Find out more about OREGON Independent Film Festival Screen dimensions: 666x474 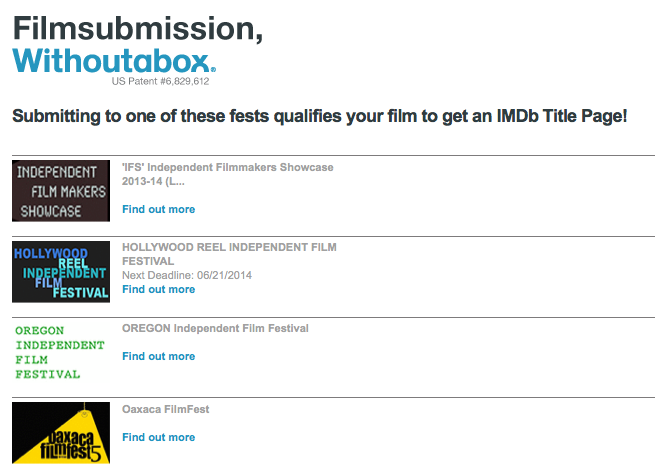tap(158, 356)
